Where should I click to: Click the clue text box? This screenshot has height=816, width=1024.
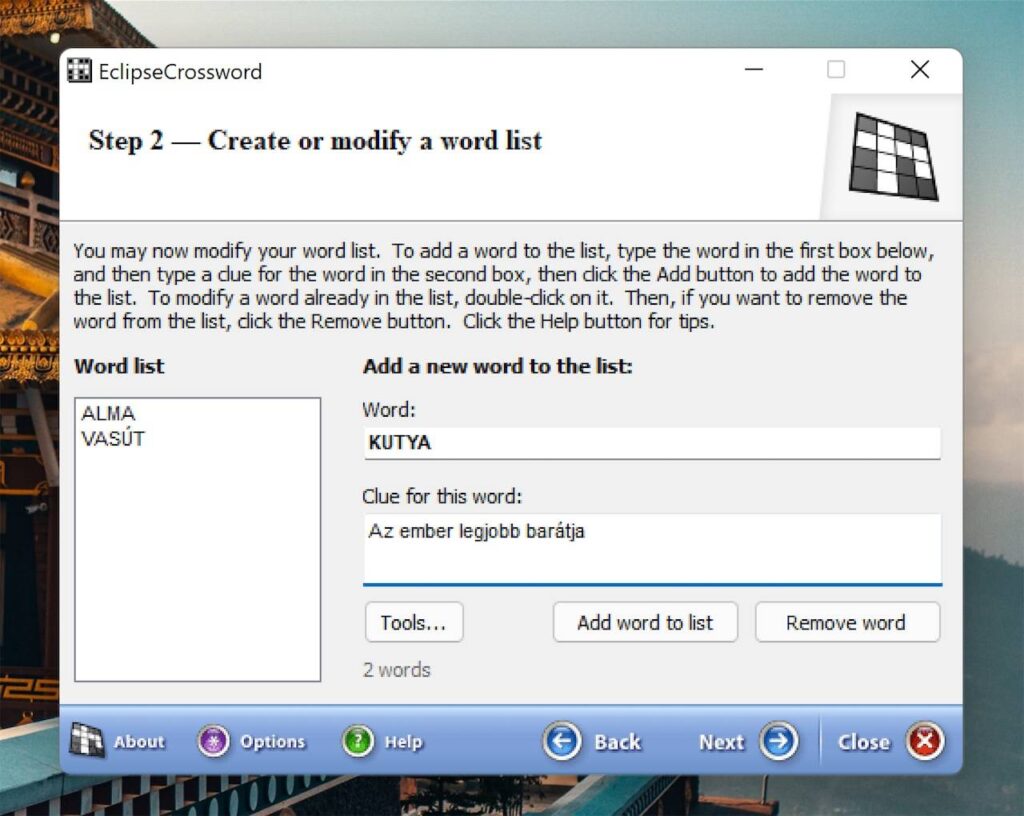click(652, 548)
